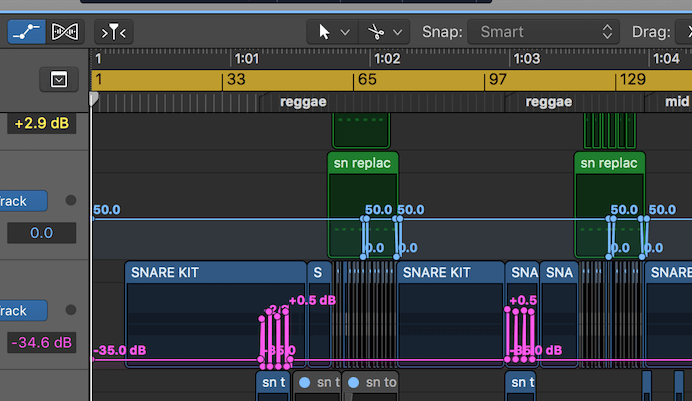The width and height of the screenshot is (692, 401).
Task: Open the Snap stepper arrows
Action: 607,32
